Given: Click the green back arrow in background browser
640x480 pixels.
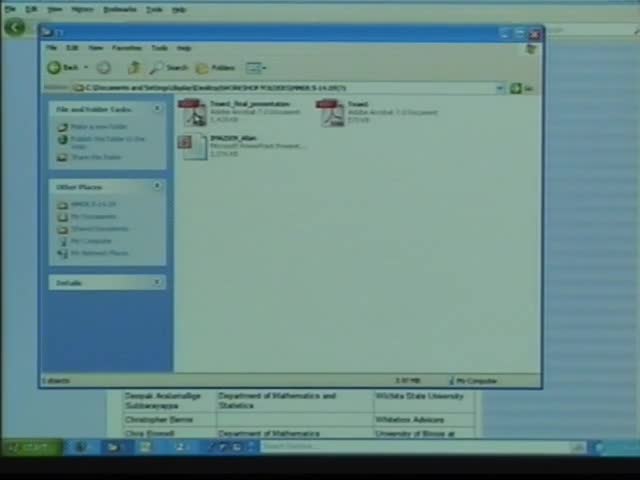Looking at the screenshot, I should click(x=15, y=27).
